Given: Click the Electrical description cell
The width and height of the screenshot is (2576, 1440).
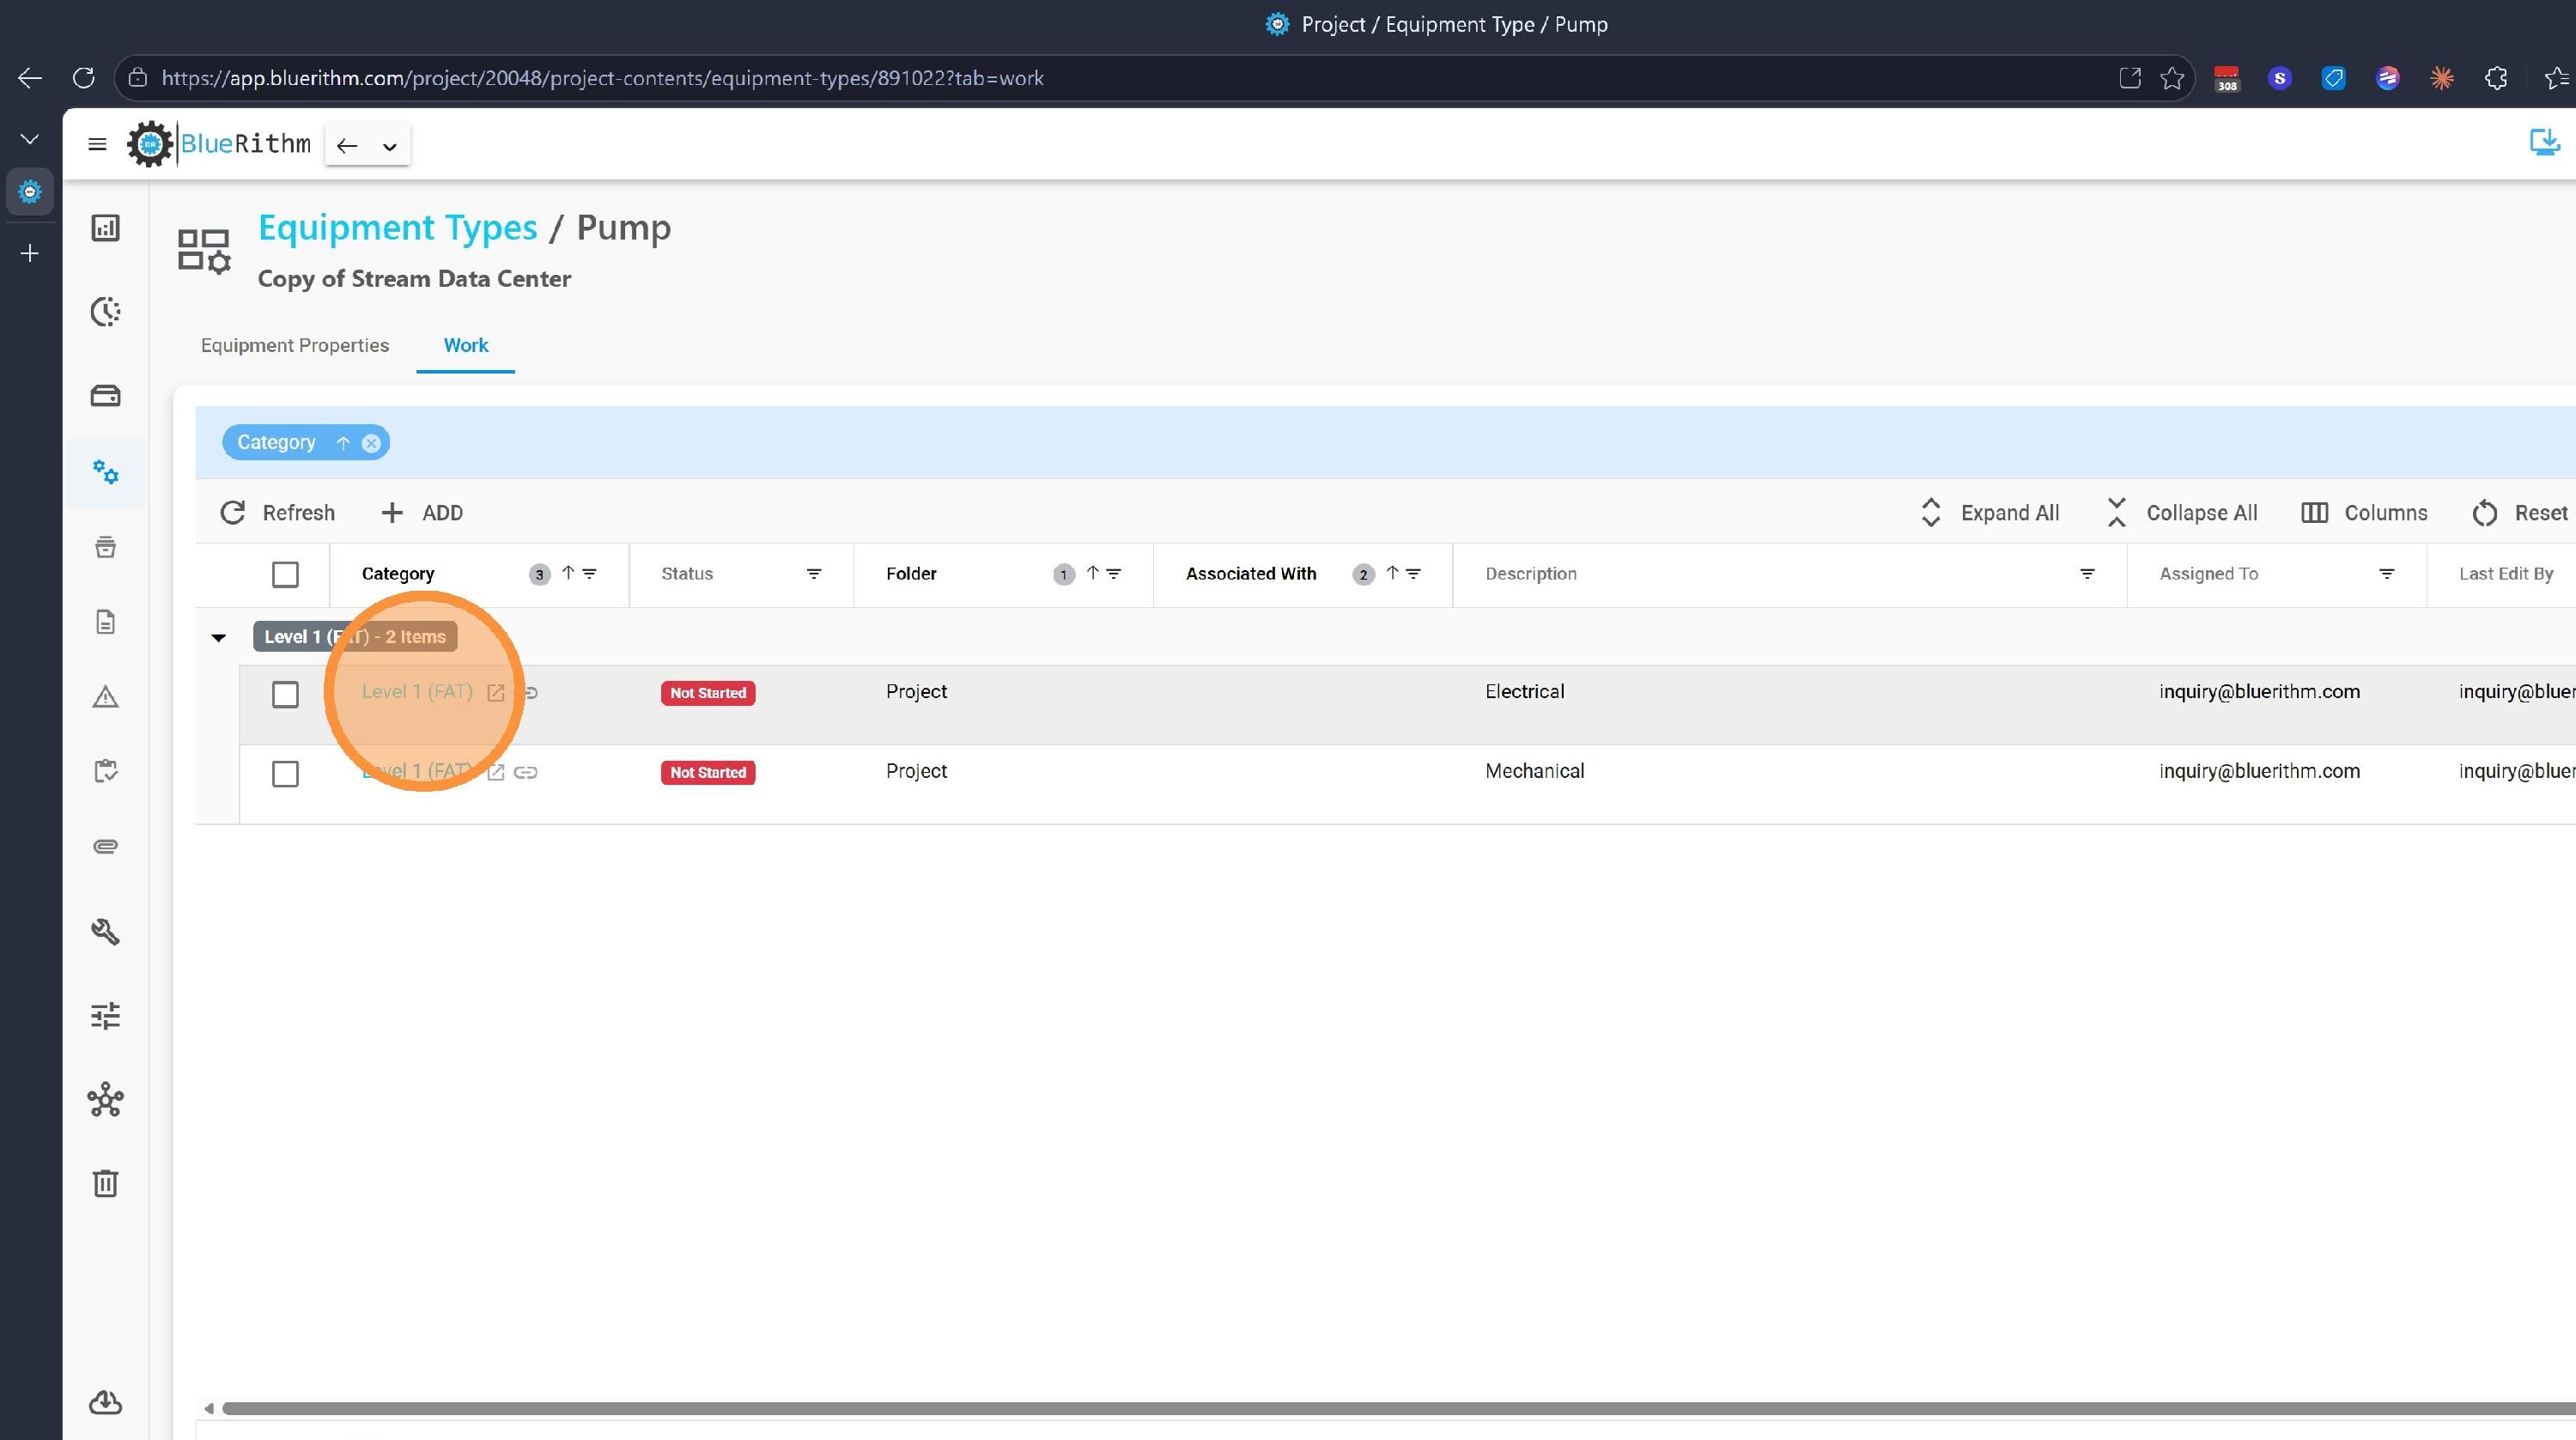Looking at the screenshot, I should (1525, 692).
